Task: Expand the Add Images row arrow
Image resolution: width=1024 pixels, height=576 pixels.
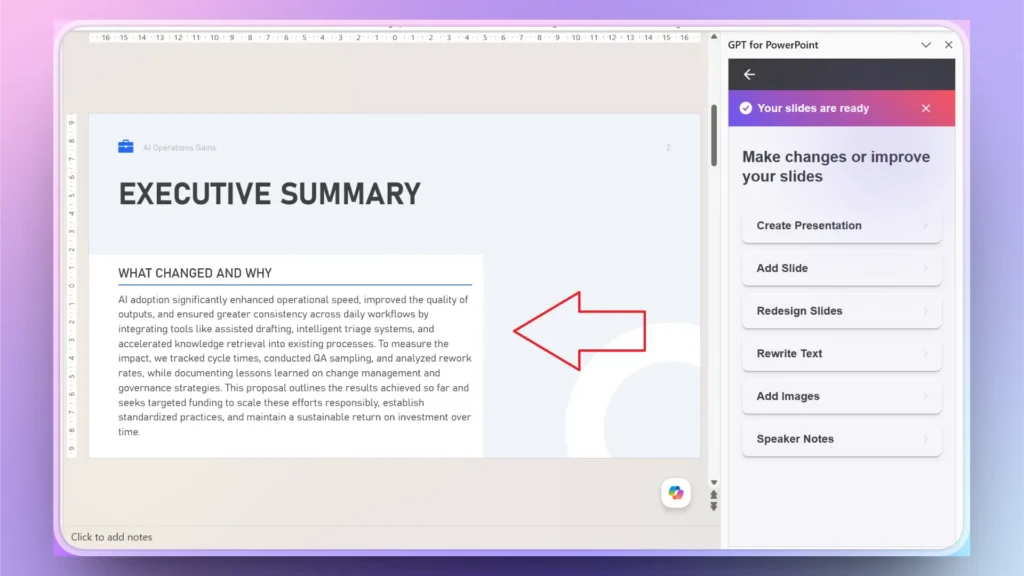Action: pyautogui.click(x=925, y=396)
